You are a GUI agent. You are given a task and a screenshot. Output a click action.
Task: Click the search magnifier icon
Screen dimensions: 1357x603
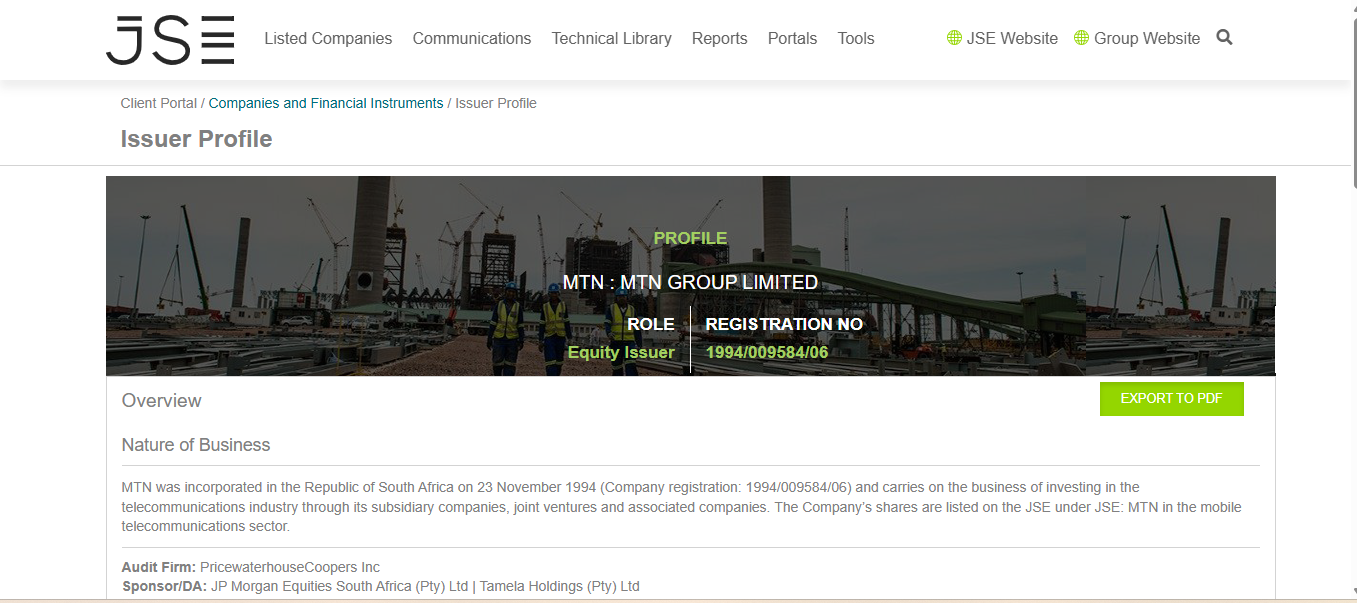[x=1224, y=38]
